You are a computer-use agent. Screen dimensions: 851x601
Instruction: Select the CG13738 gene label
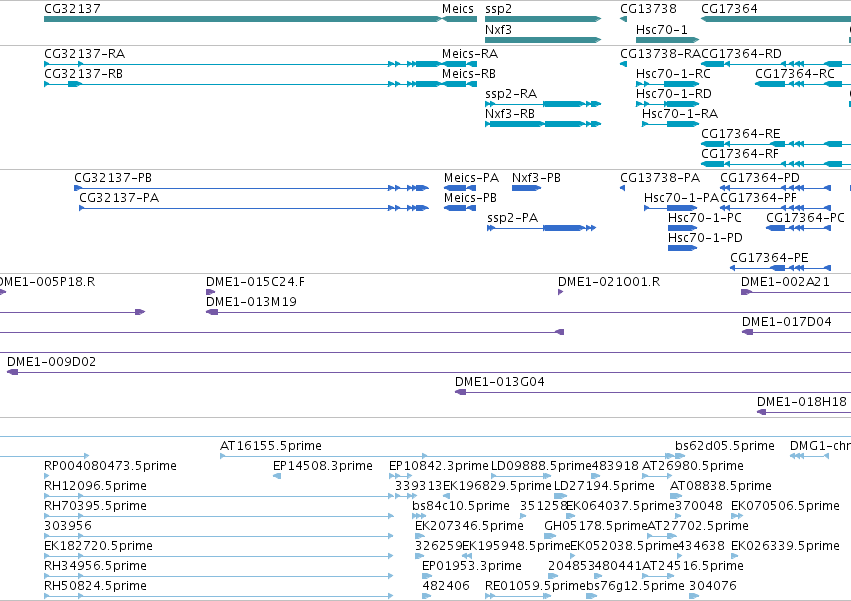(648, 9)
